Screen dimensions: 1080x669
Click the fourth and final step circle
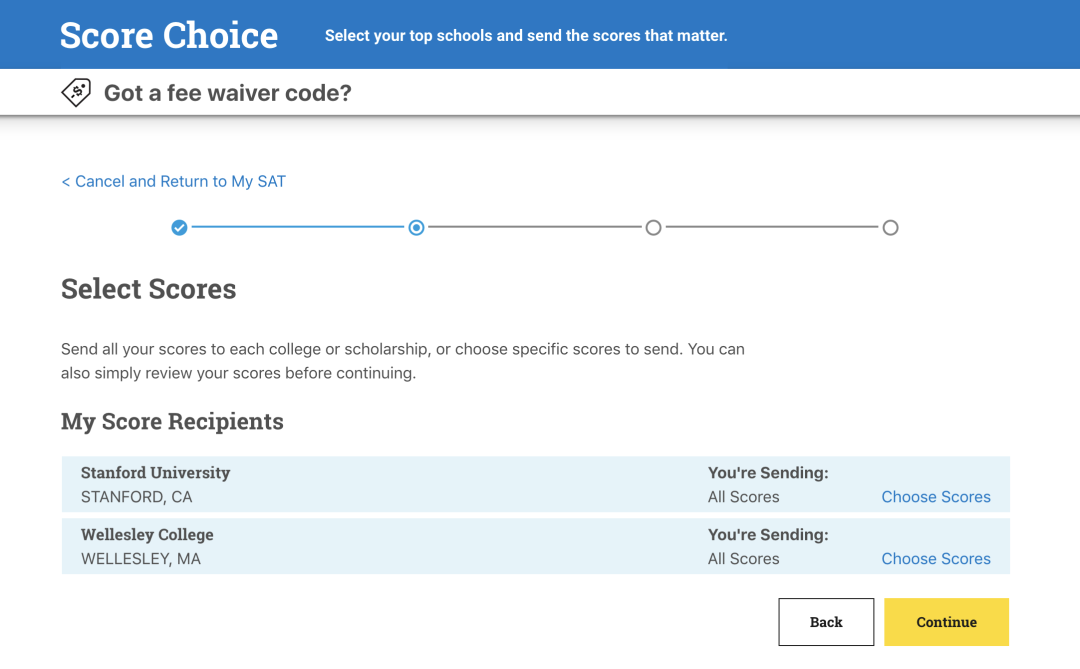[890, 228]
